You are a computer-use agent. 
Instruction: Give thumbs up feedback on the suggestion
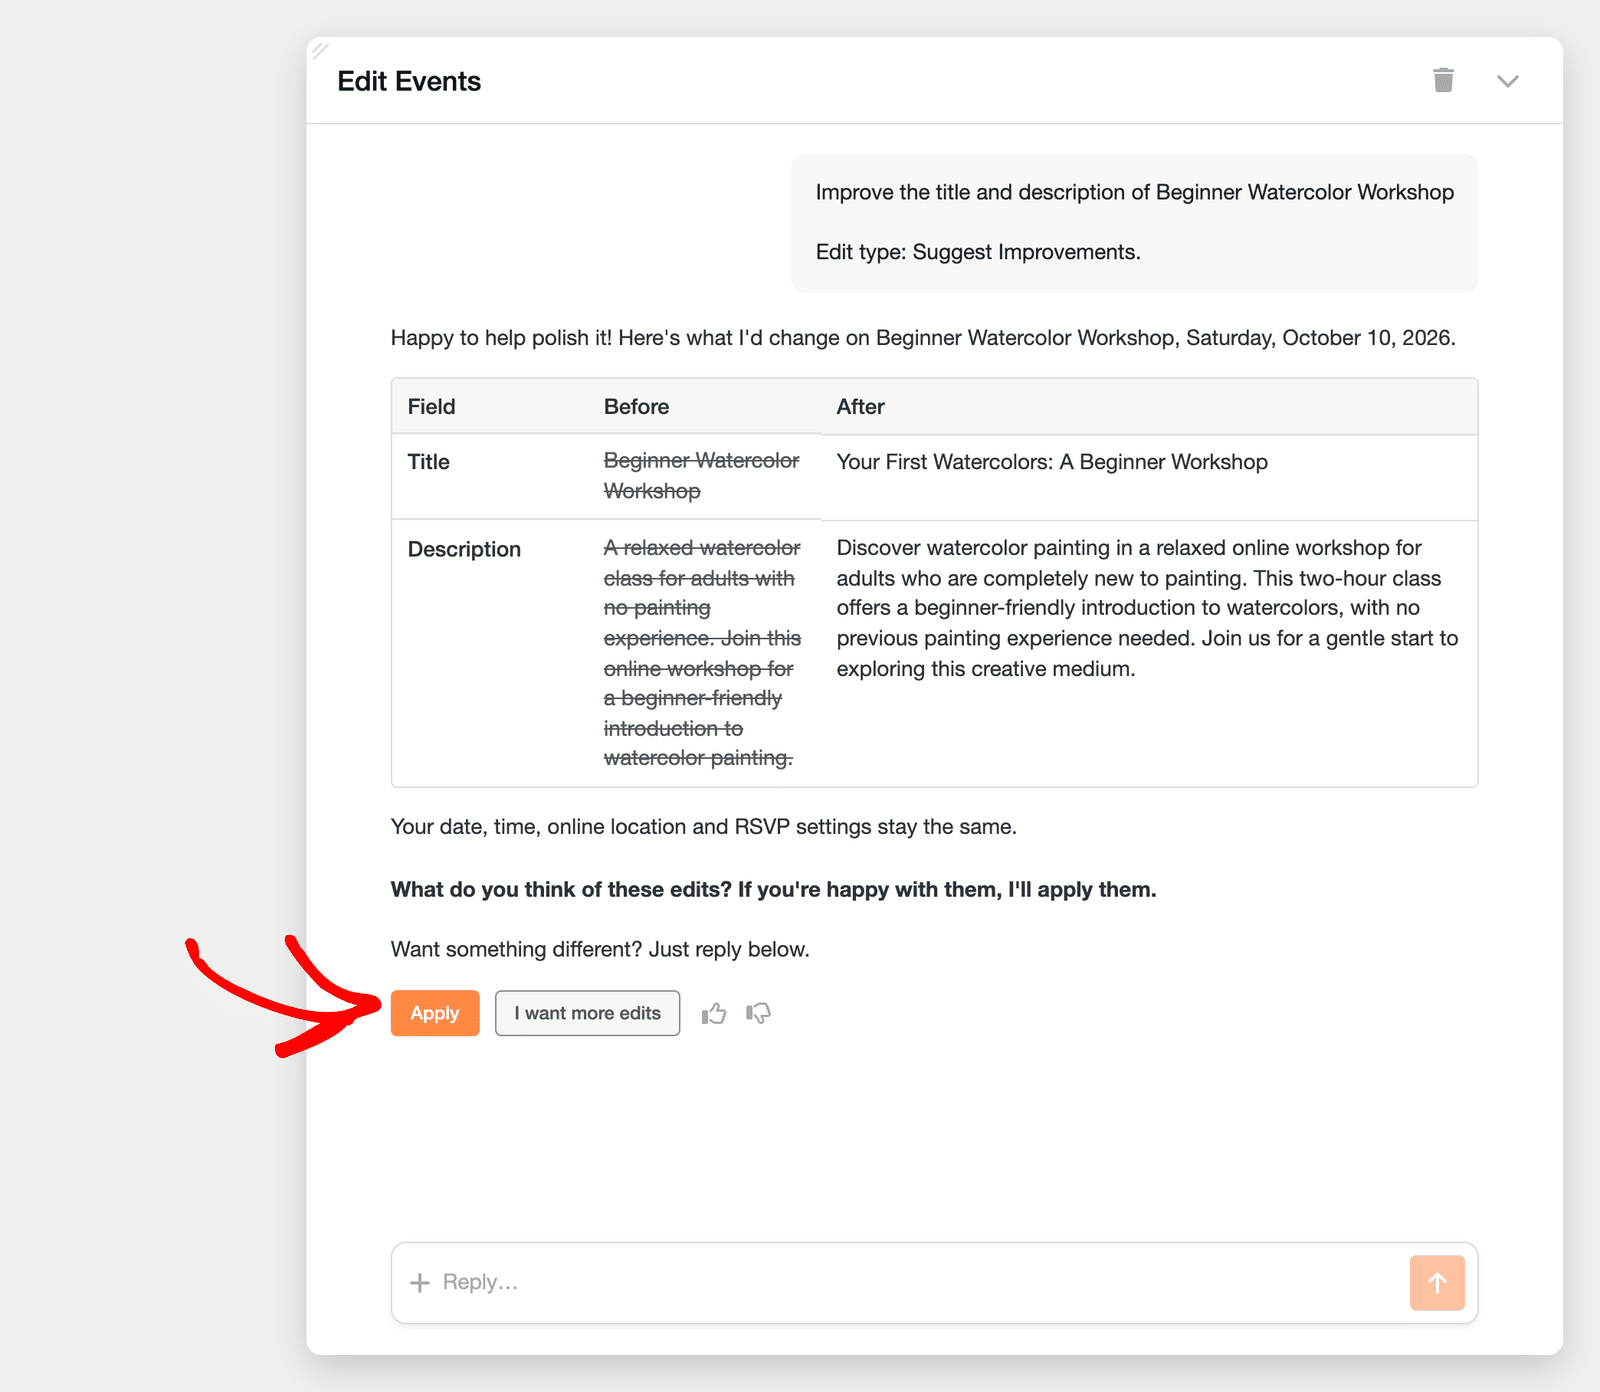pyautogui.click(x=714, y=1013)
